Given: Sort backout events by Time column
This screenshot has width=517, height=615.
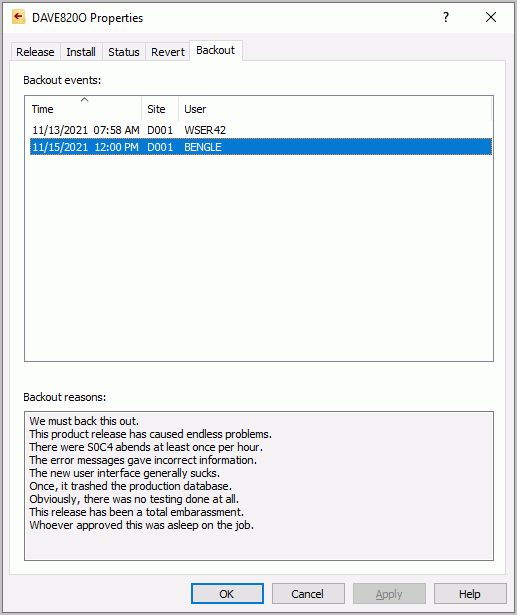Looking at the screenshot, I should click(84, 109).
